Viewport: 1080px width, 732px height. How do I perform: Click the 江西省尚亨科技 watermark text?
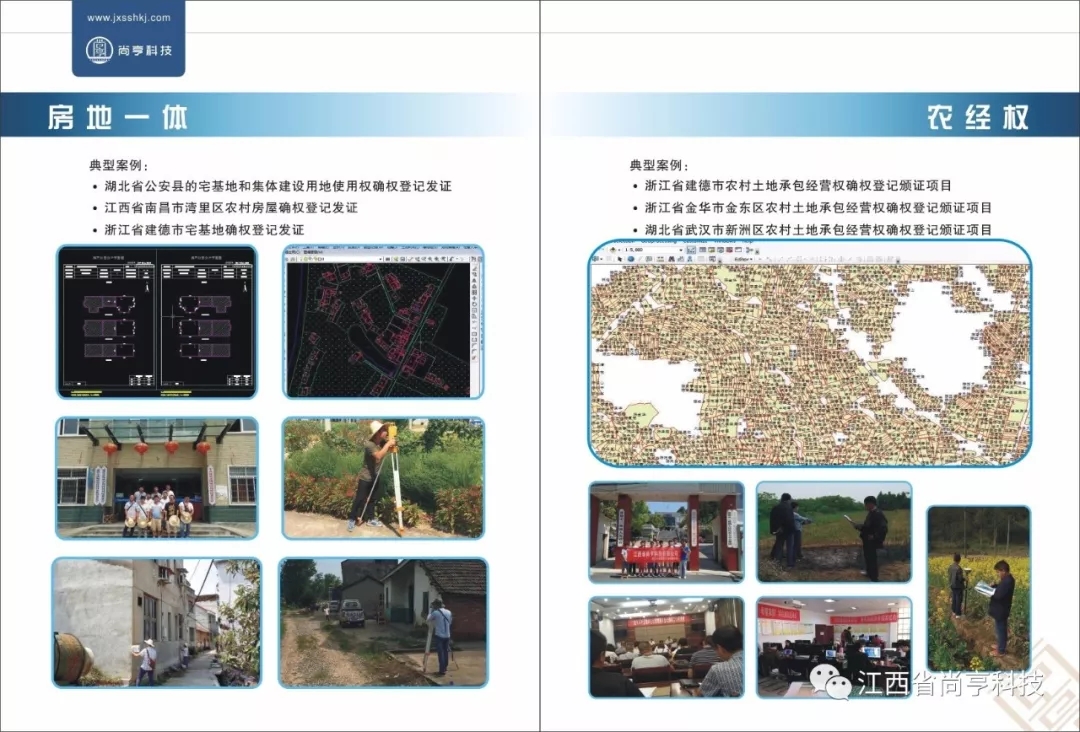[x=950, y=685]
